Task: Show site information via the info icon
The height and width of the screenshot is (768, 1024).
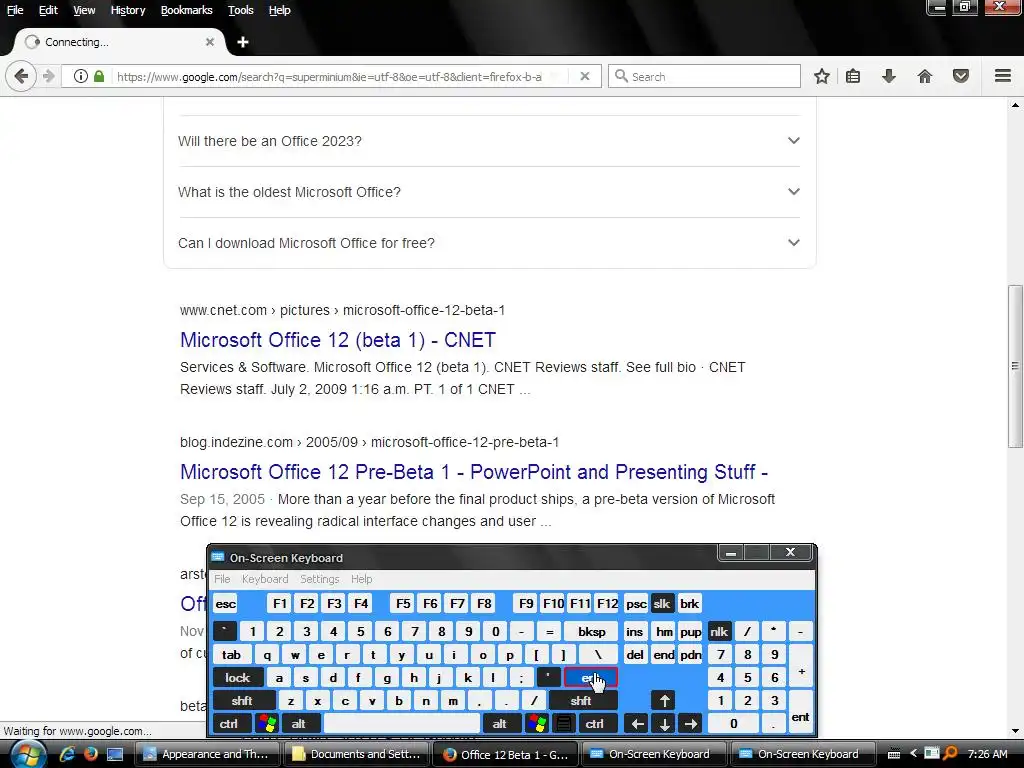Action: 80,76
